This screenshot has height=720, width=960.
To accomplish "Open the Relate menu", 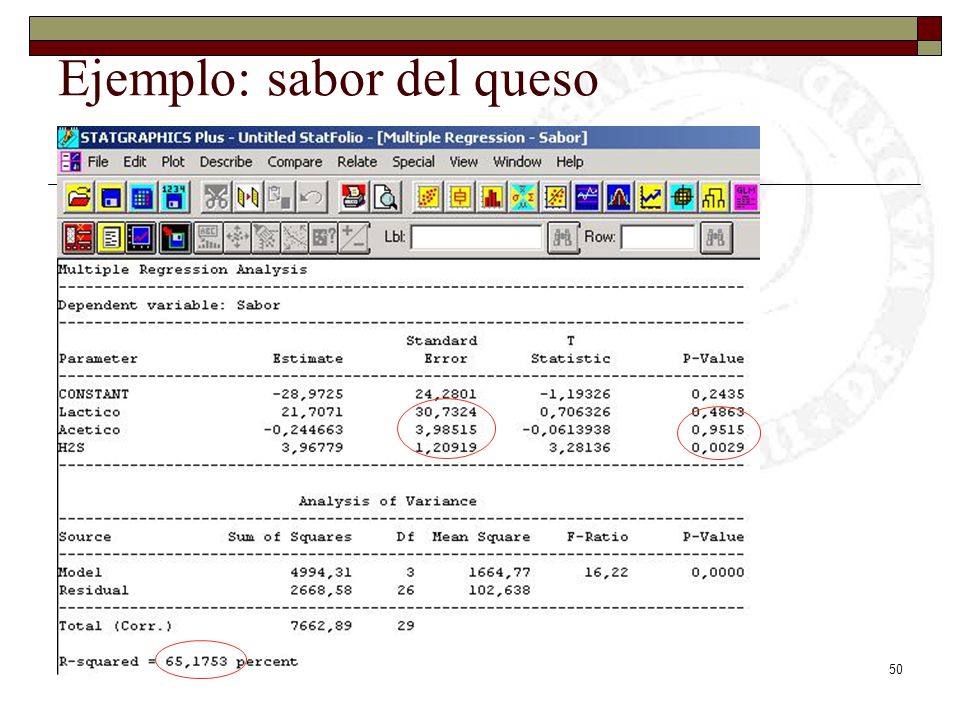I will coord(357,162).
